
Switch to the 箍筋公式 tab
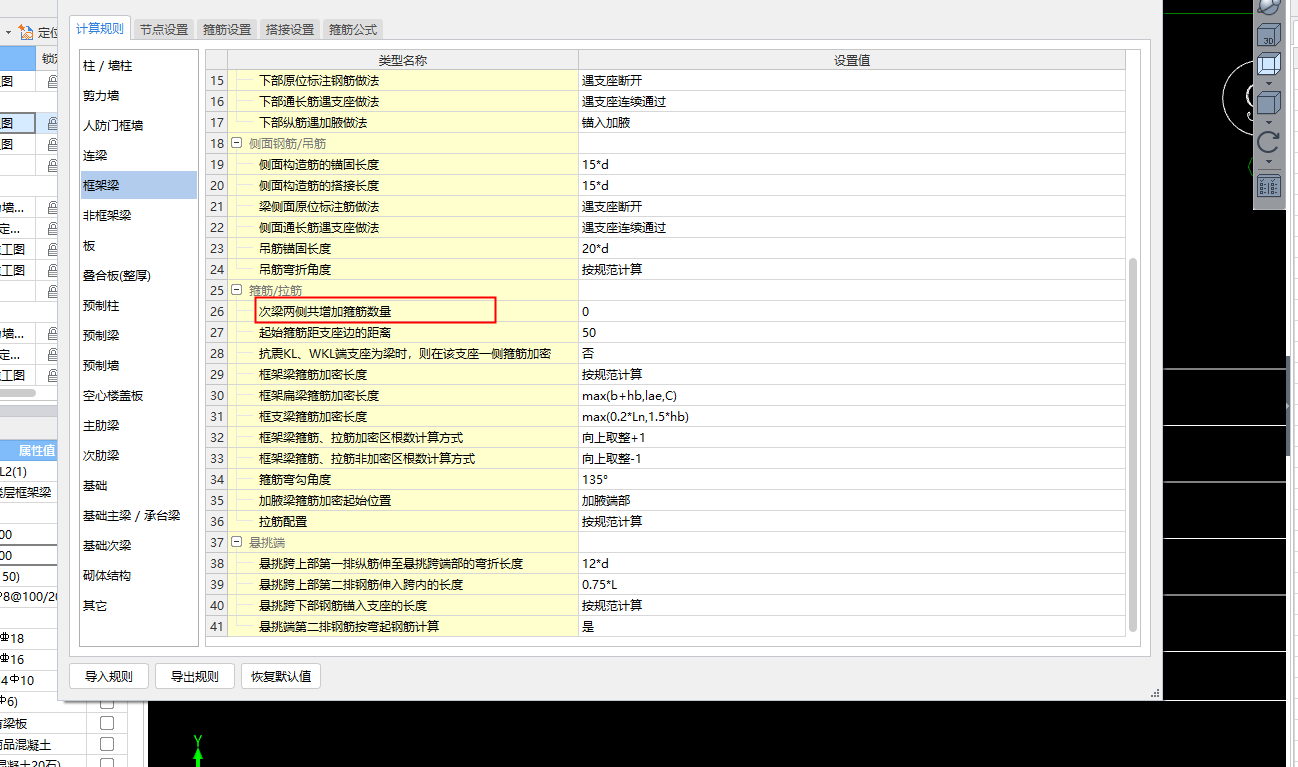click(x=353, y=30)
